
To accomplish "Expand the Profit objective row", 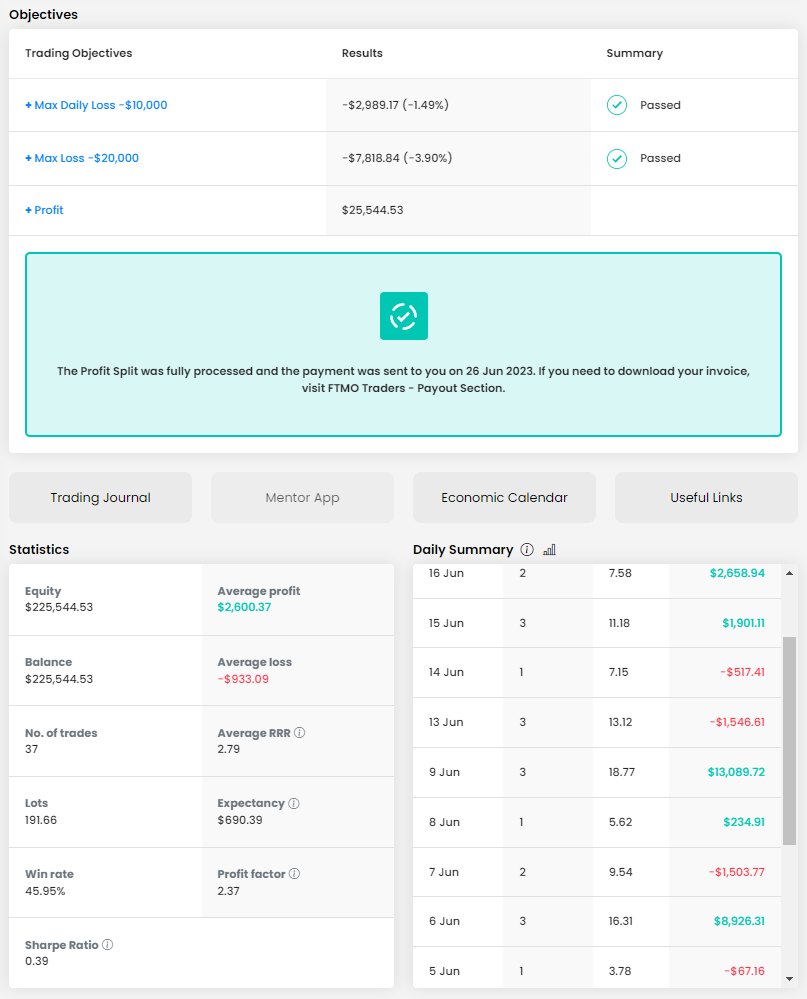I will point(44,210).
